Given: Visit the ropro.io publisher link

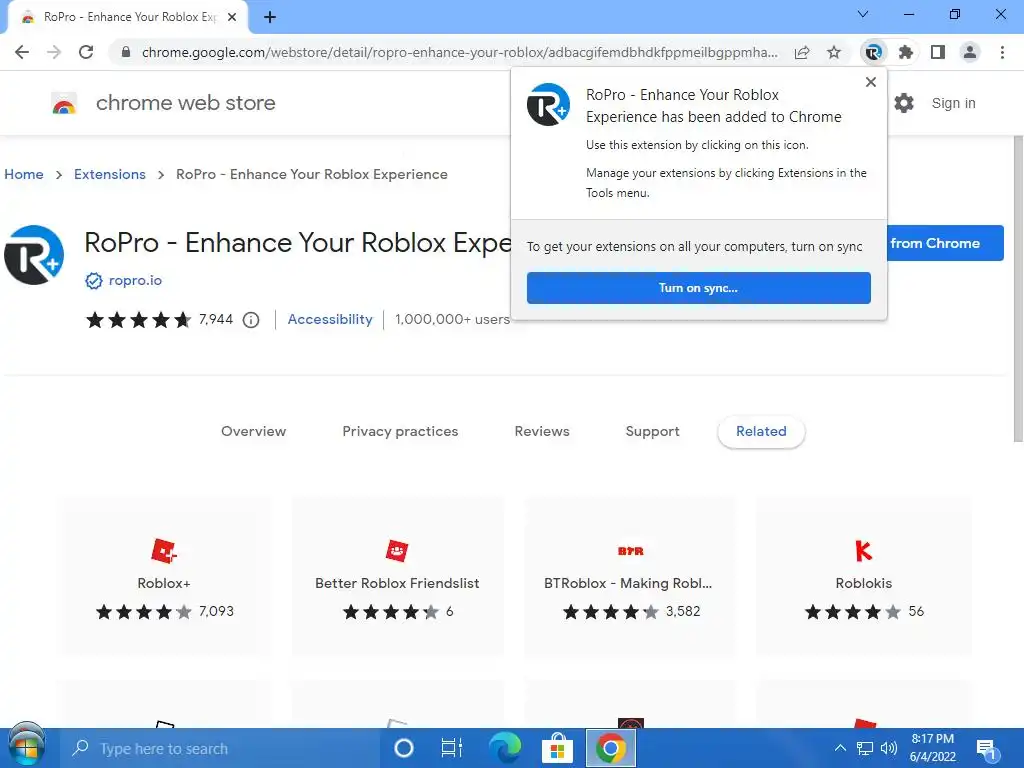Looking at the screenshot, I should point(135,280).
